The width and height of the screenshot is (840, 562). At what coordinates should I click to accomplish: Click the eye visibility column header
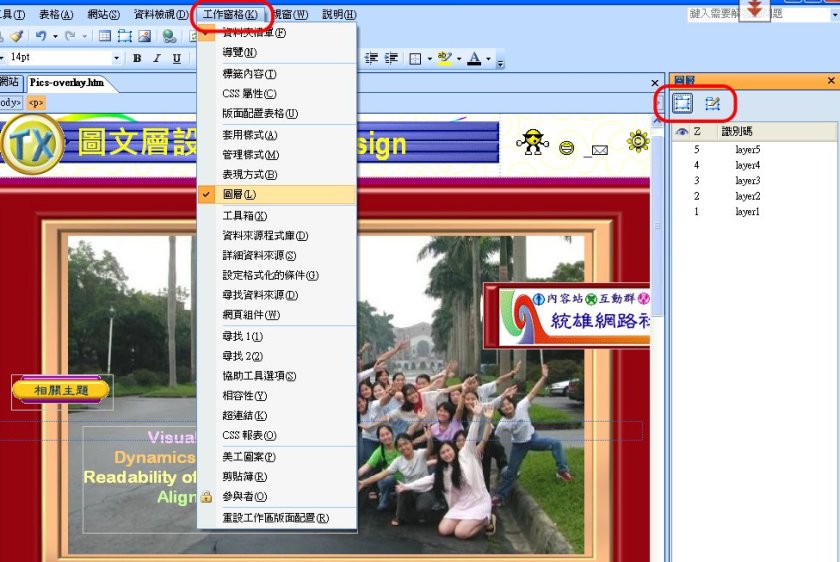[681, 132]
